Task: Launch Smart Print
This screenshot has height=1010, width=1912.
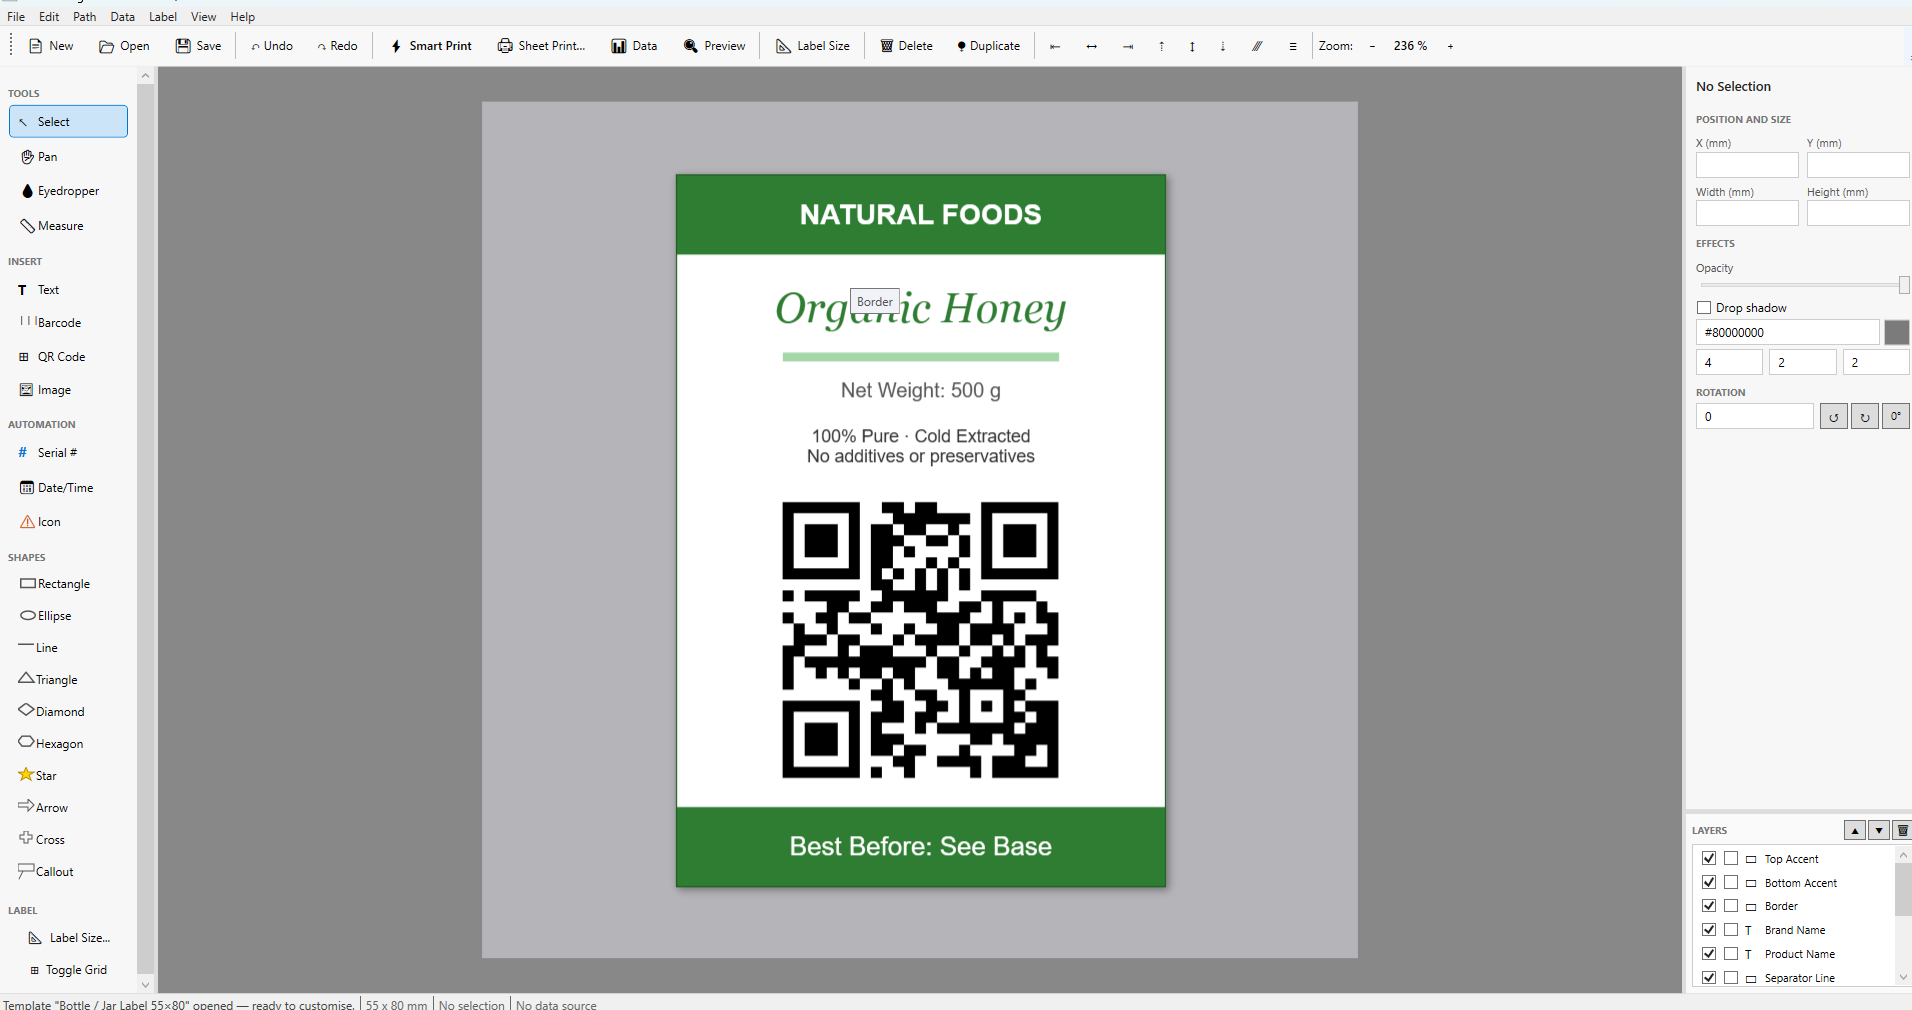Action: click(x=431, y=46)
